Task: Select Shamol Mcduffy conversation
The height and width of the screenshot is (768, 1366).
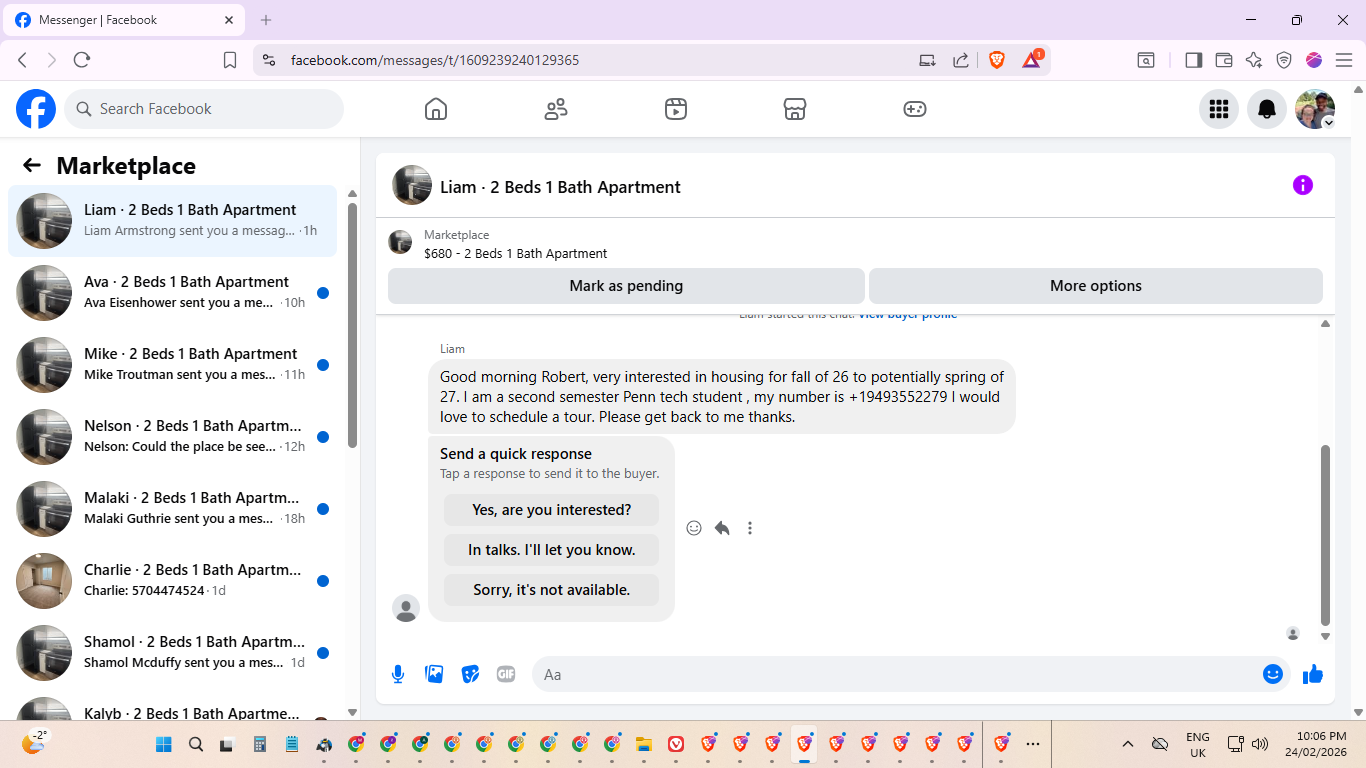Action: pyautogui.click(x=172, y=653)
